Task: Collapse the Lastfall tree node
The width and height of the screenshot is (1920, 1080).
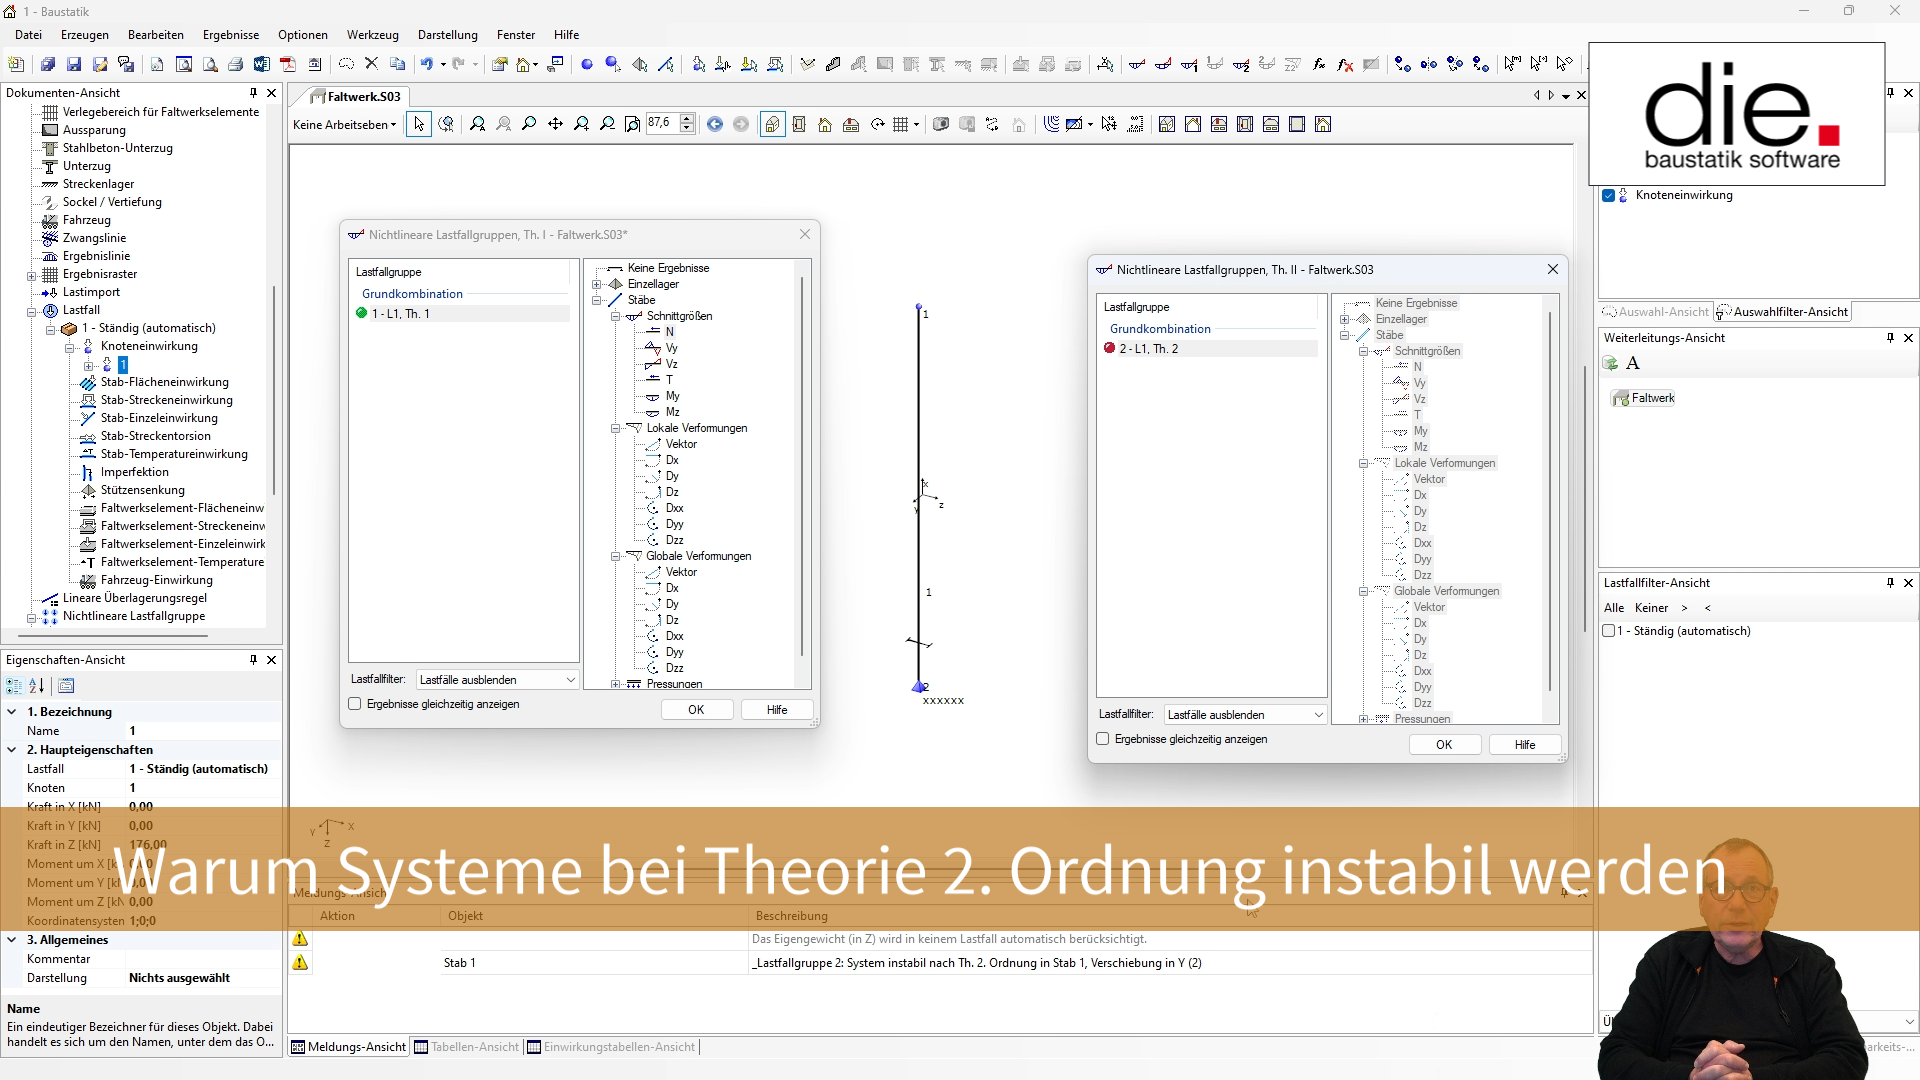Action: coord(31,311)
